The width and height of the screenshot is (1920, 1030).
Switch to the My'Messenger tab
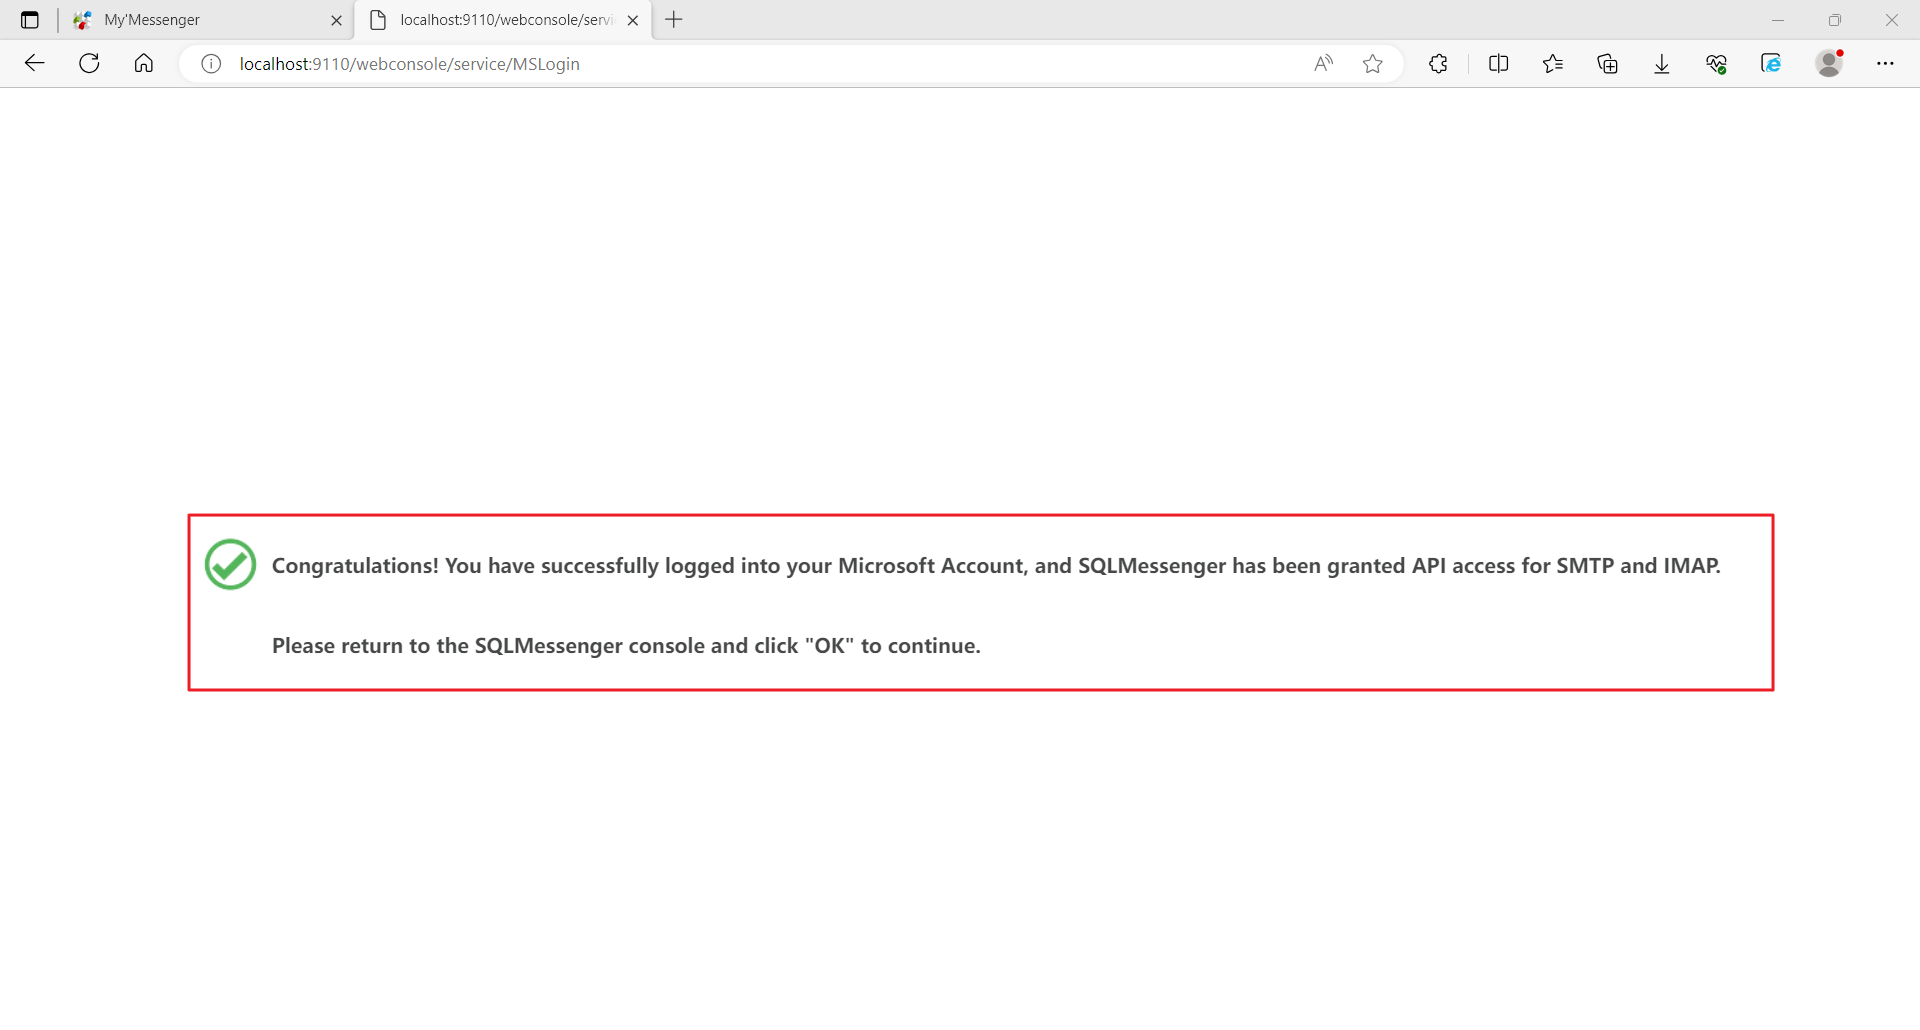pyautogui.click(x=207, y=20)
